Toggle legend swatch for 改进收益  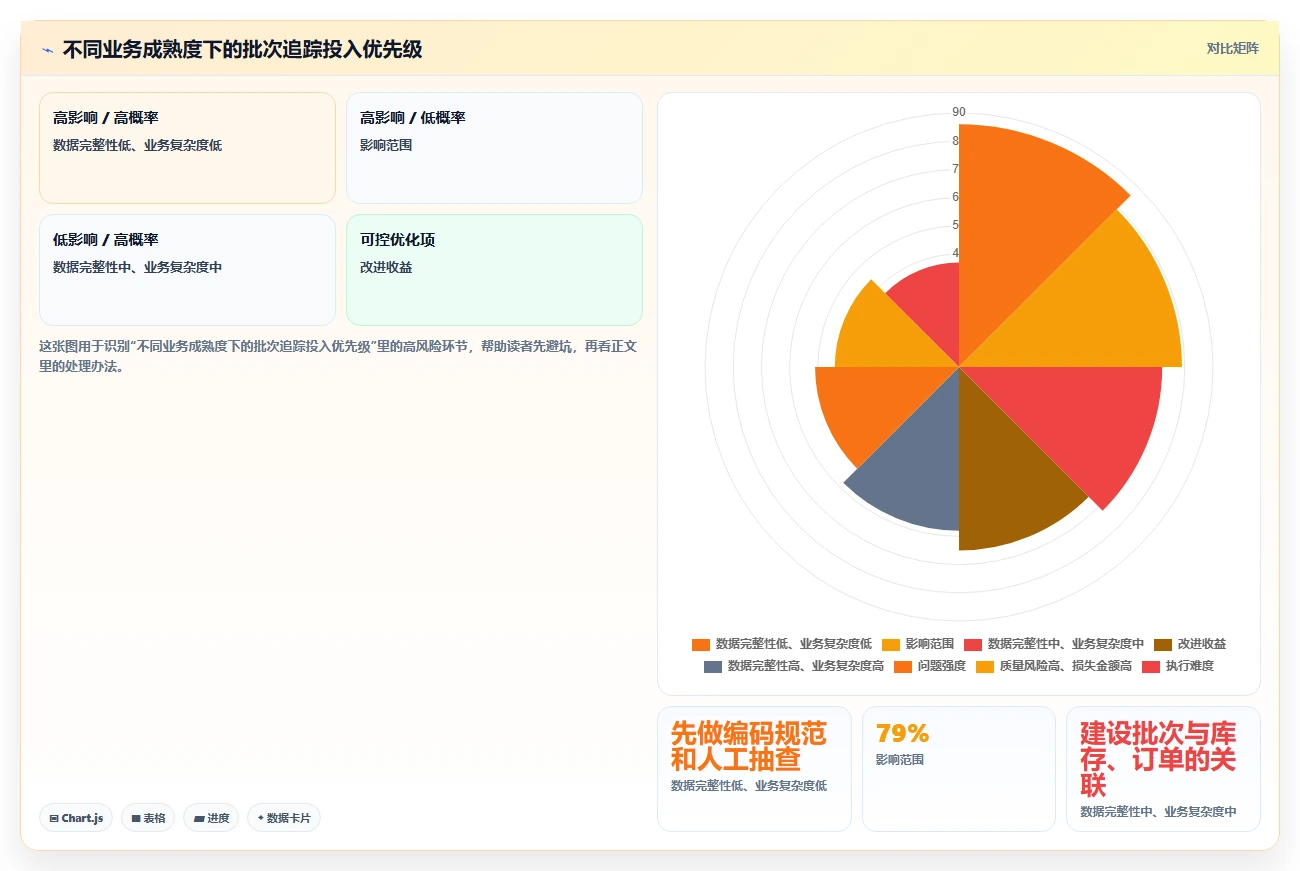pos(1163,644)
